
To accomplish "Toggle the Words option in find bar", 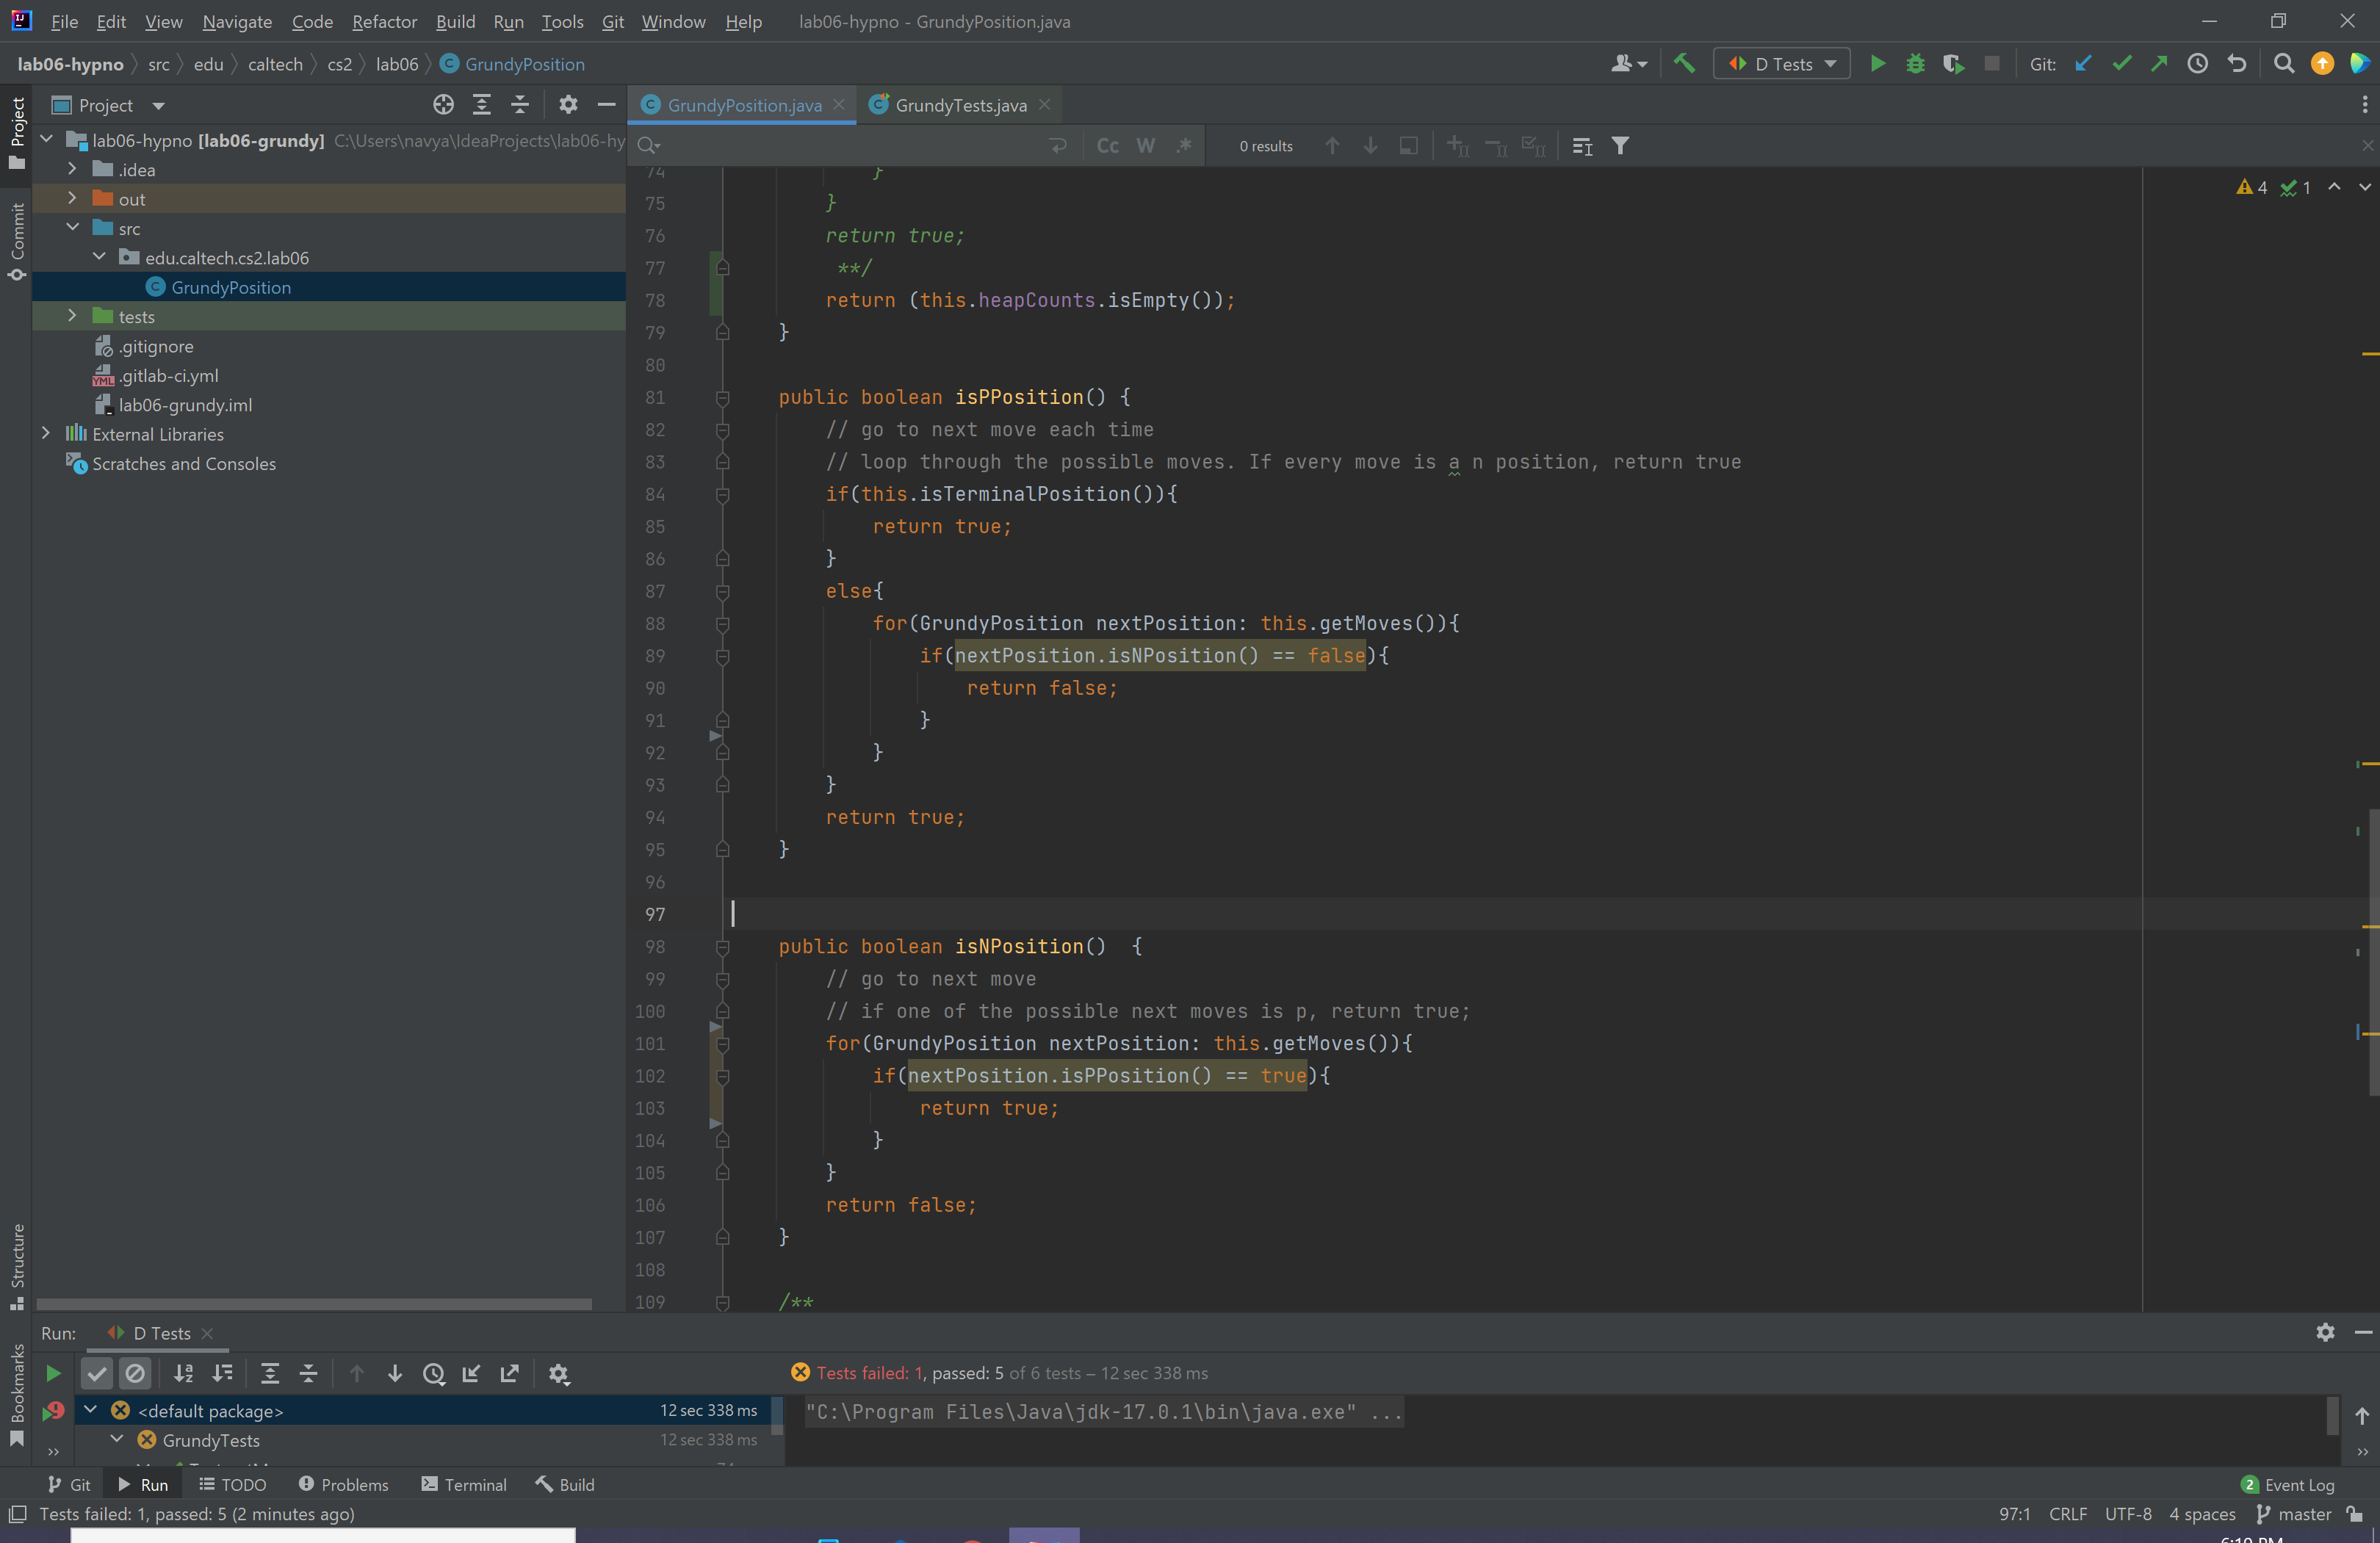I will [1146, 146].
